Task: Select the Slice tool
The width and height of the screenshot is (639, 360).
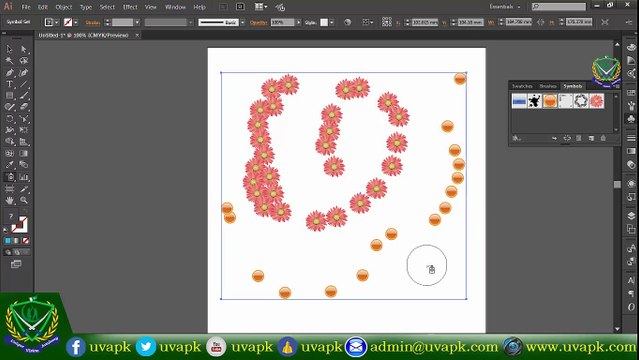Action: click(24, 189)
